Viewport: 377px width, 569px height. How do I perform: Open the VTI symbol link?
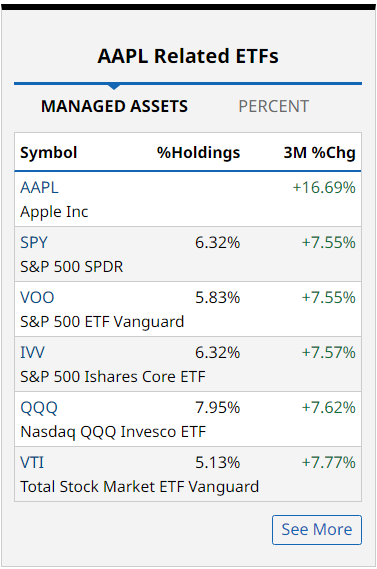click(32, 463)
